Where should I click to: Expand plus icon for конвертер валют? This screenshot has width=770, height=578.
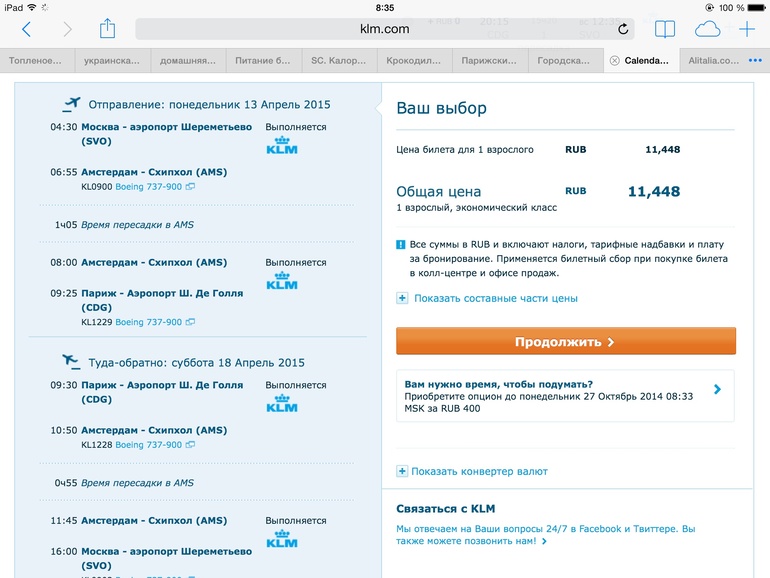(402, 471)
